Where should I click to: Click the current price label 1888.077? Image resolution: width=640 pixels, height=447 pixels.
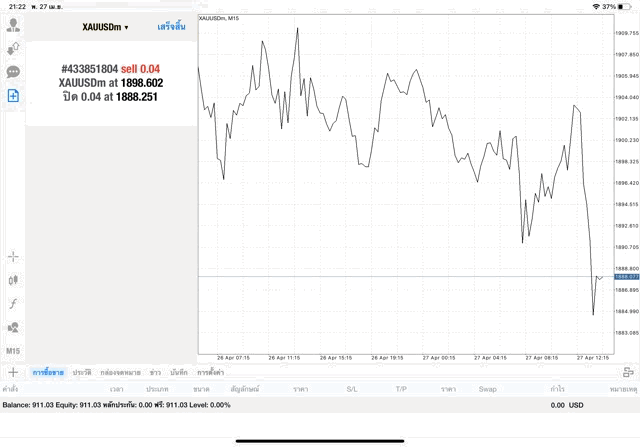(627, 277)
